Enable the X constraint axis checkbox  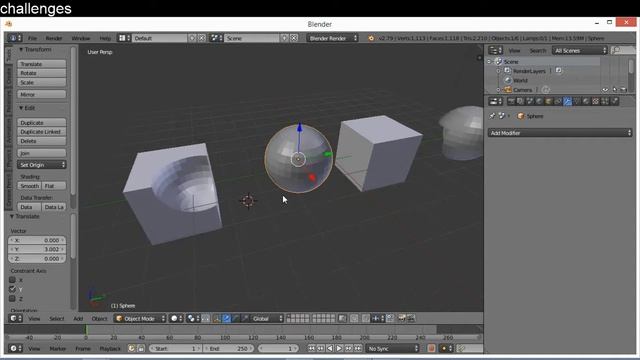pyautogui.click(x=12, y=280)
